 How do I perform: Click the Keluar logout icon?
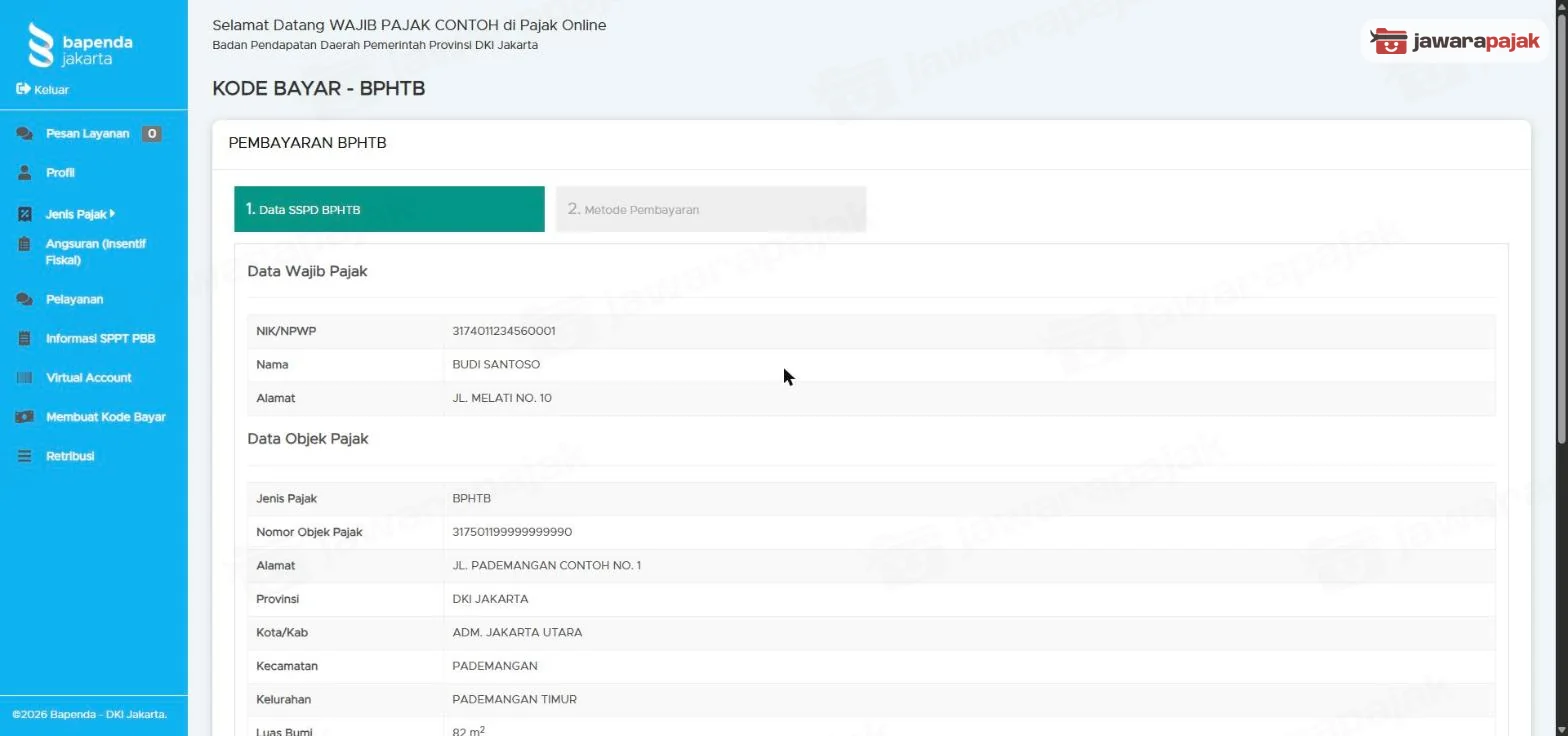23,89
